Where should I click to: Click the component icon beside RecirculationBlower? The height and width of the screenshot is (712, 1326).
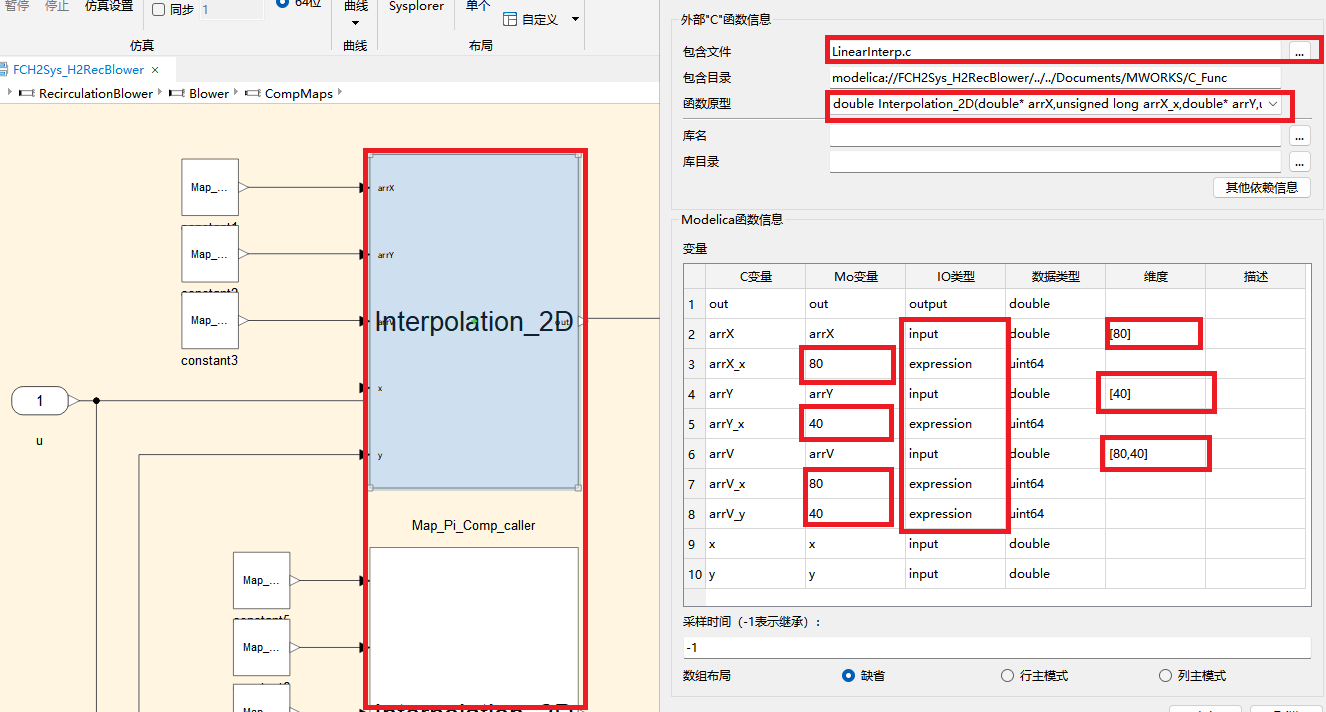(x=27, y=93)
